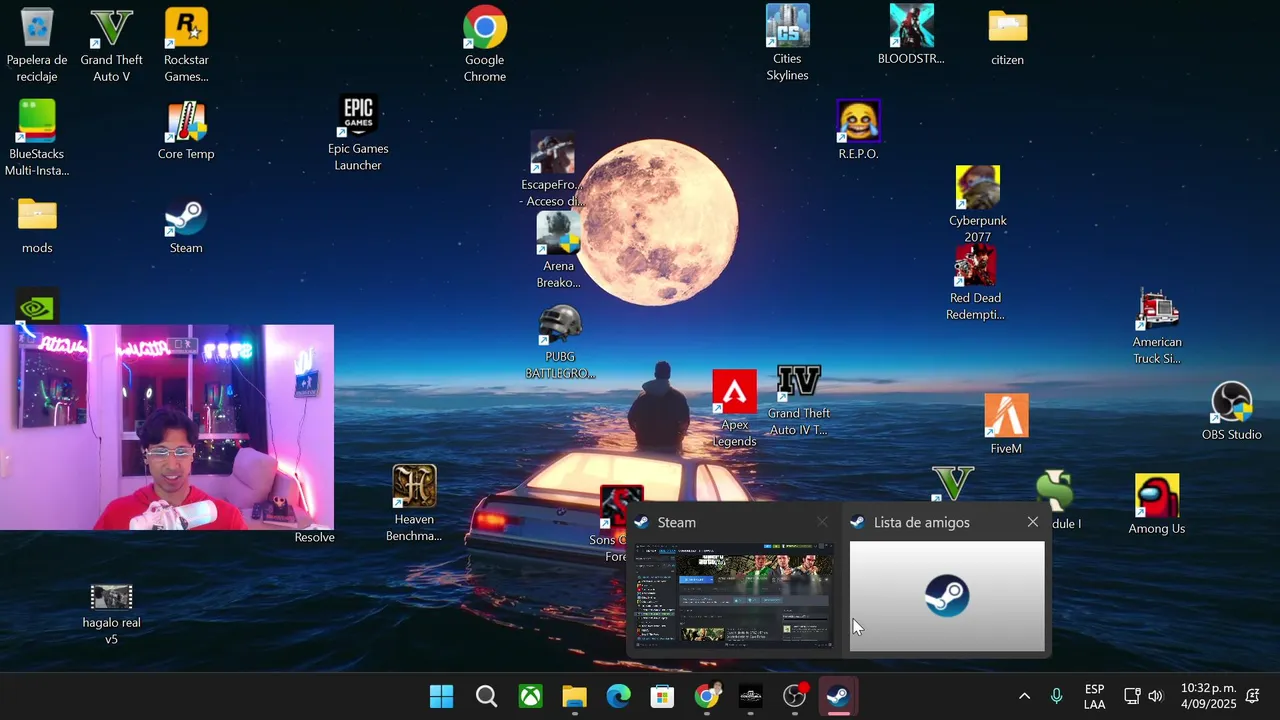Select the Google Chrome desktop shortcut

tap(485, 45)
